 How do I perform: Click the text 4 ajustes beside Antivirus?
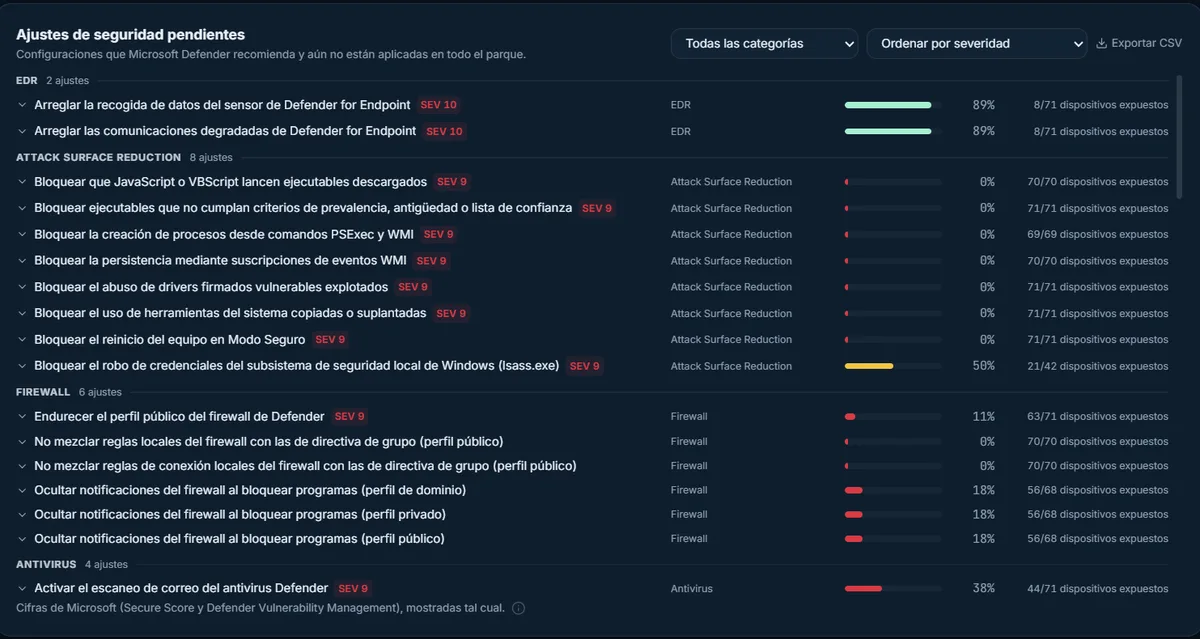[x=106, y=564]
